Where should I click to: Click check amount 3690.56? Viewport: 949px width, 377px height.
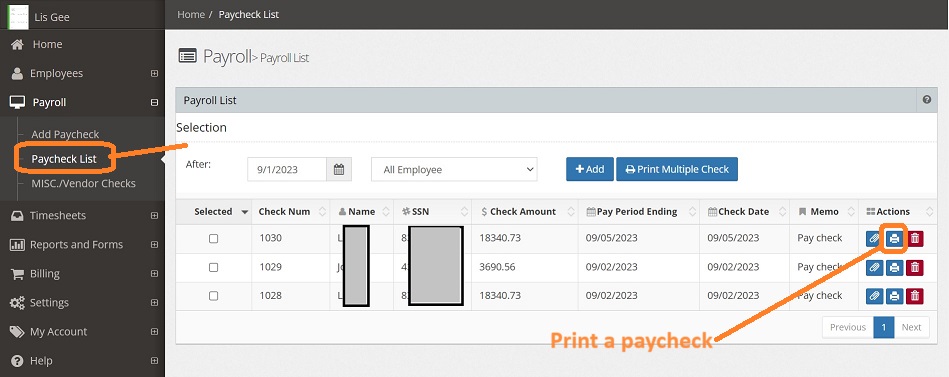[x=497, y=267]
